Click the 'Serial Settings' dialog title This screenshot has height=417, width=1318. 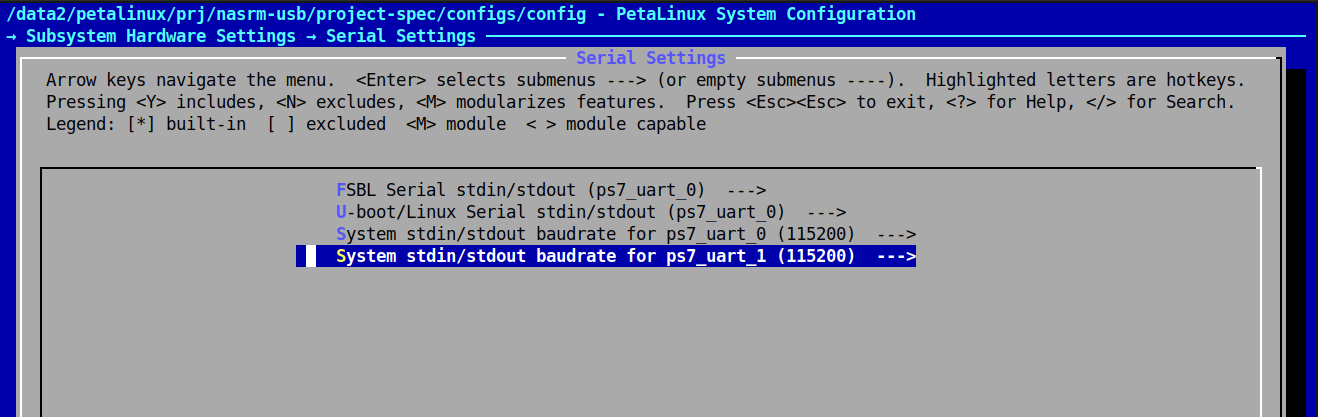651,58
